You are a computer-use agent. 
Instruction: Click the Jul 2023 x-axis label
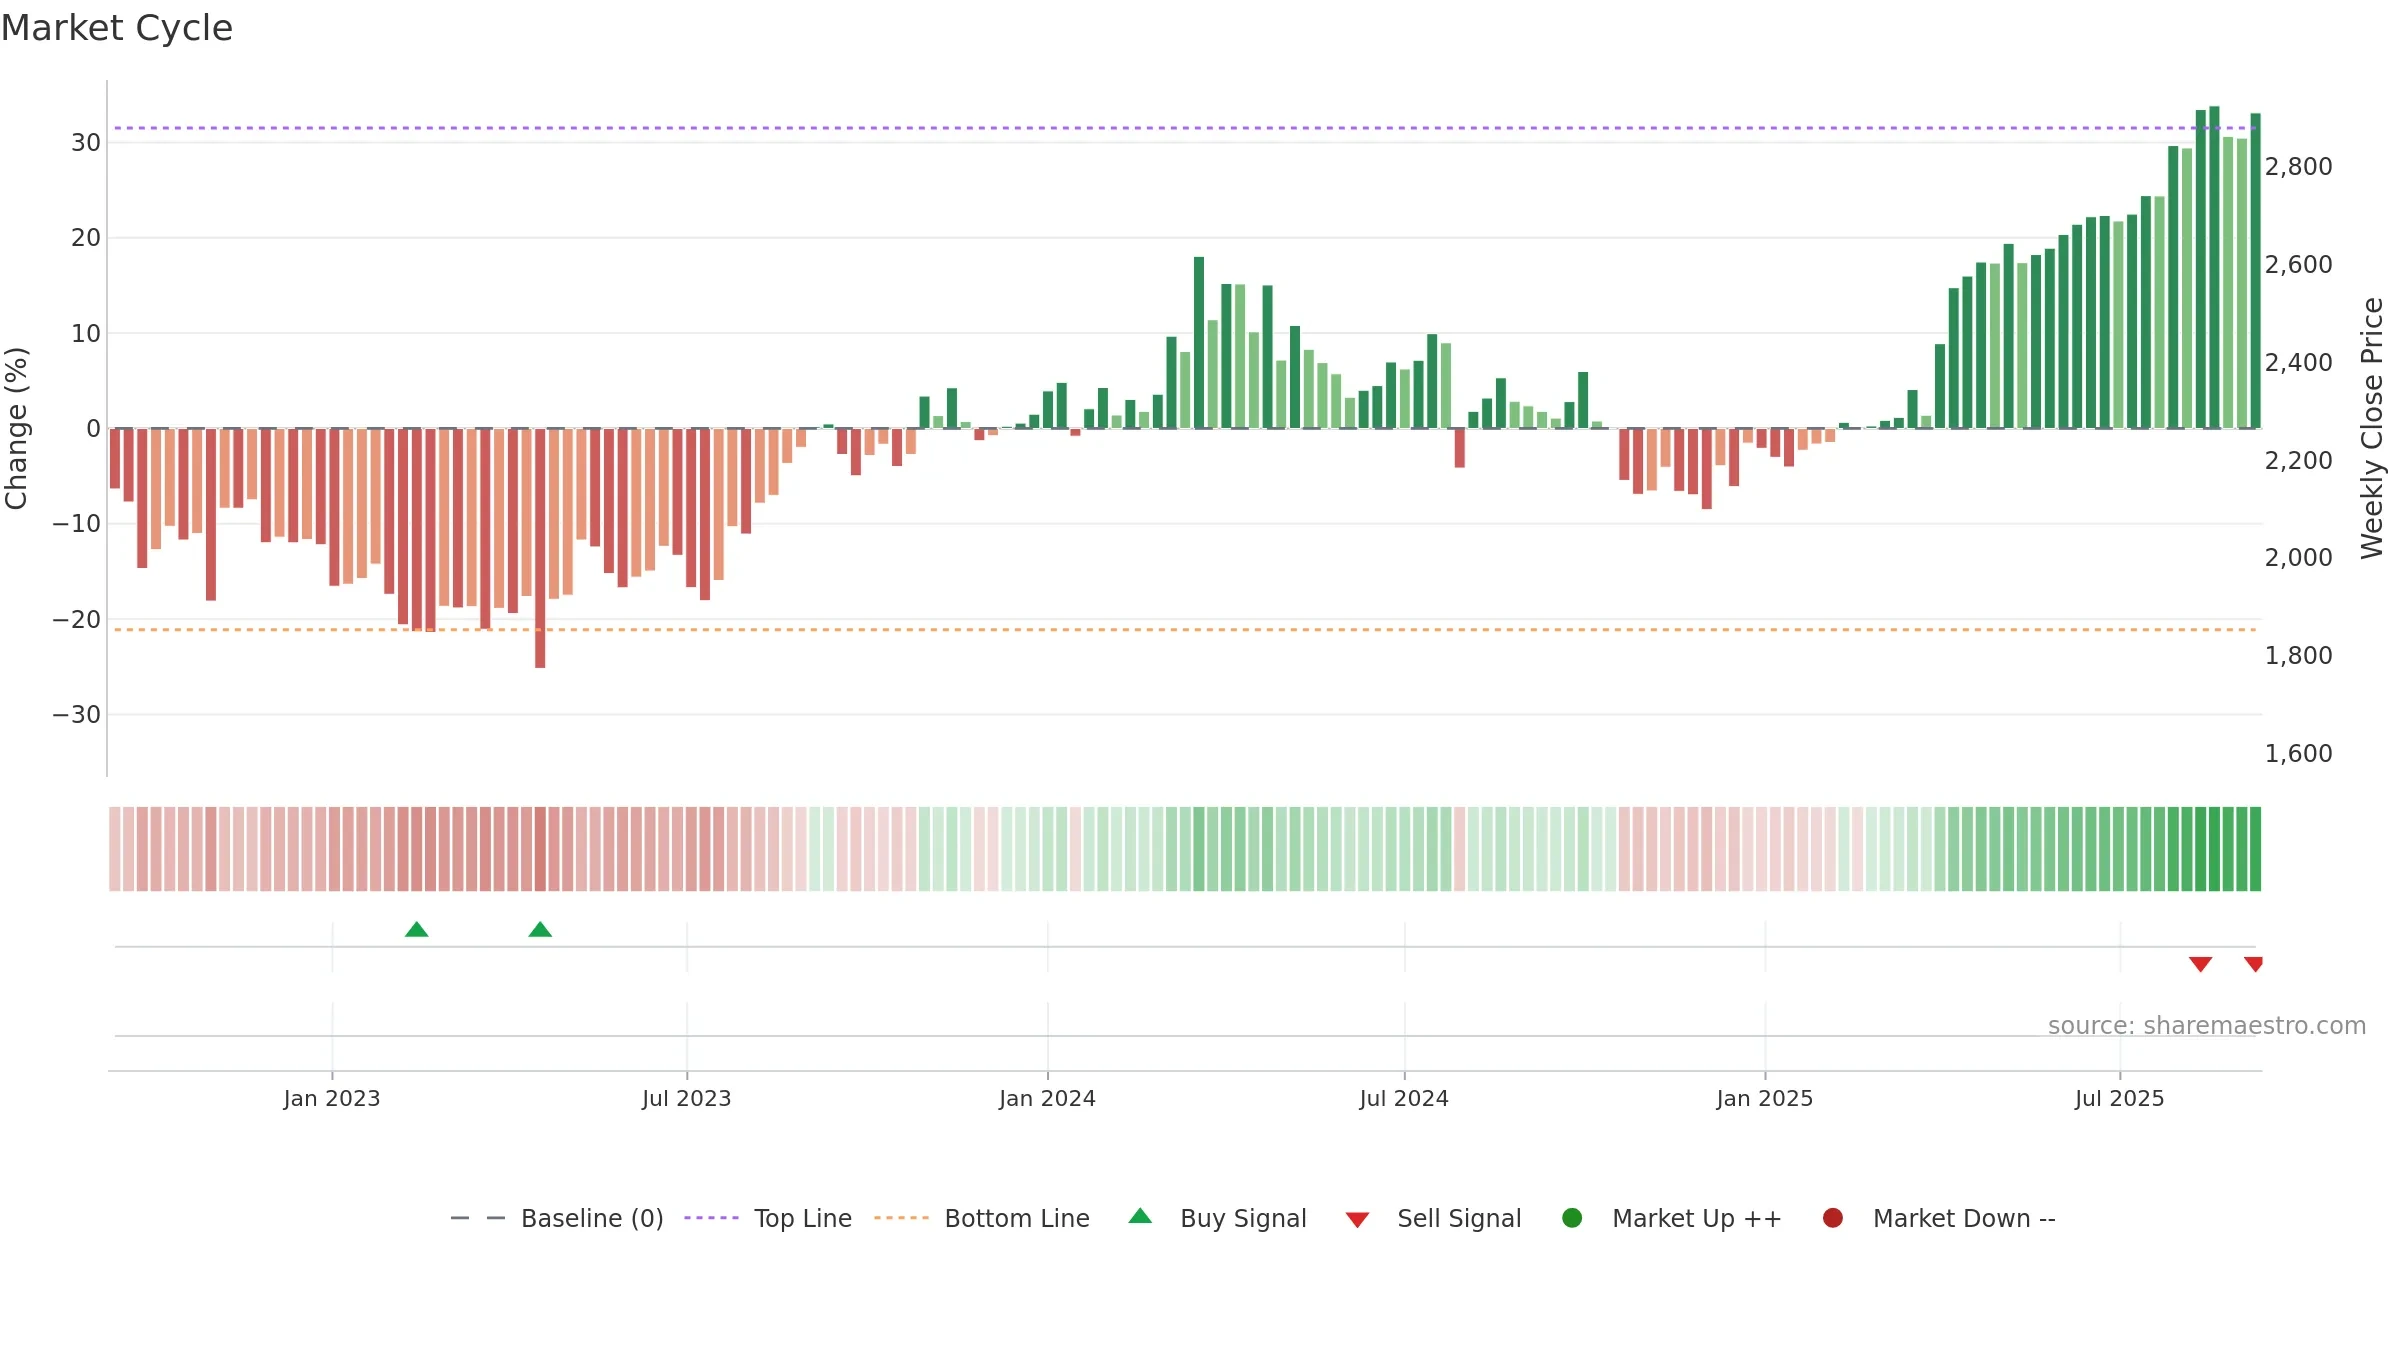(687, 1099)
